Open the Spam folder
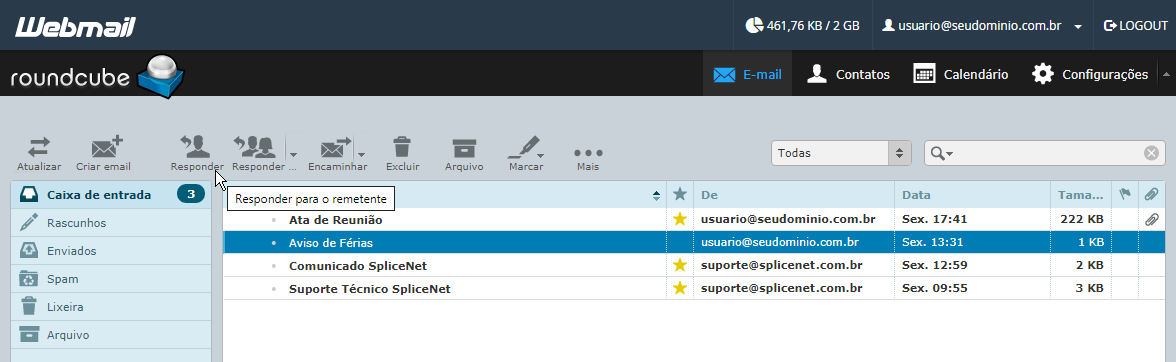 [x=111, y=279]
